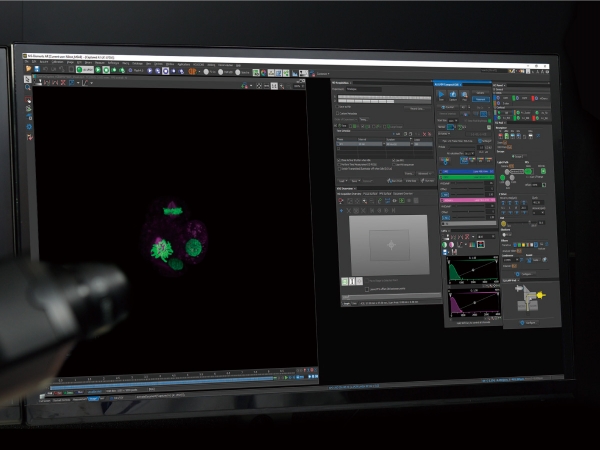Click the green histogram graph in LUTs

tap(473, 271)
